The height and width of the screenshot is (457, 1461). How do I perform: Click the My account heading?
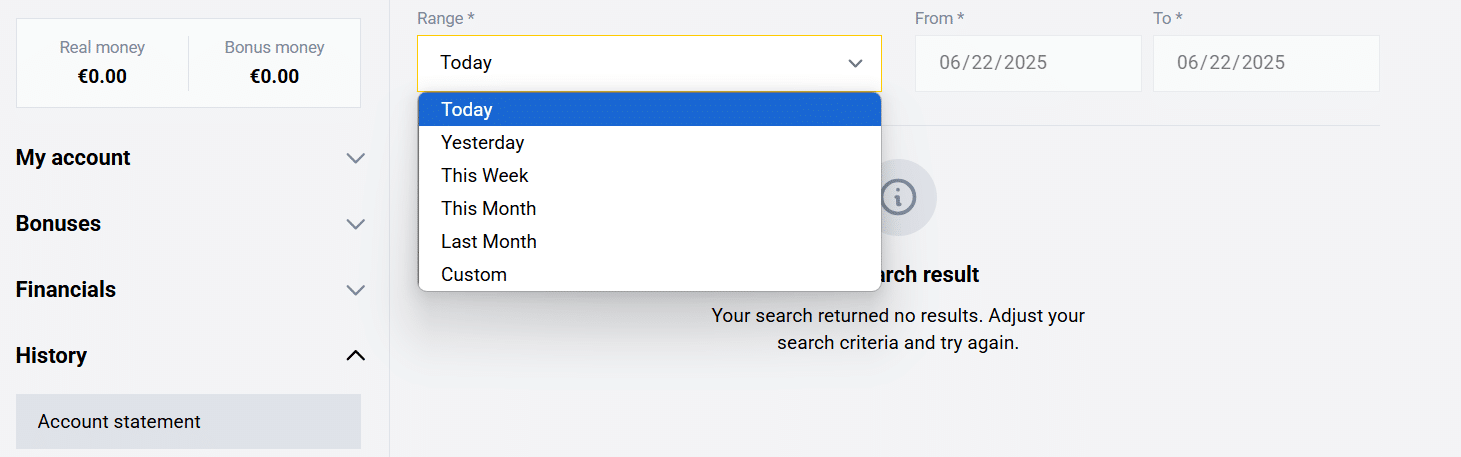click(73, 158)
